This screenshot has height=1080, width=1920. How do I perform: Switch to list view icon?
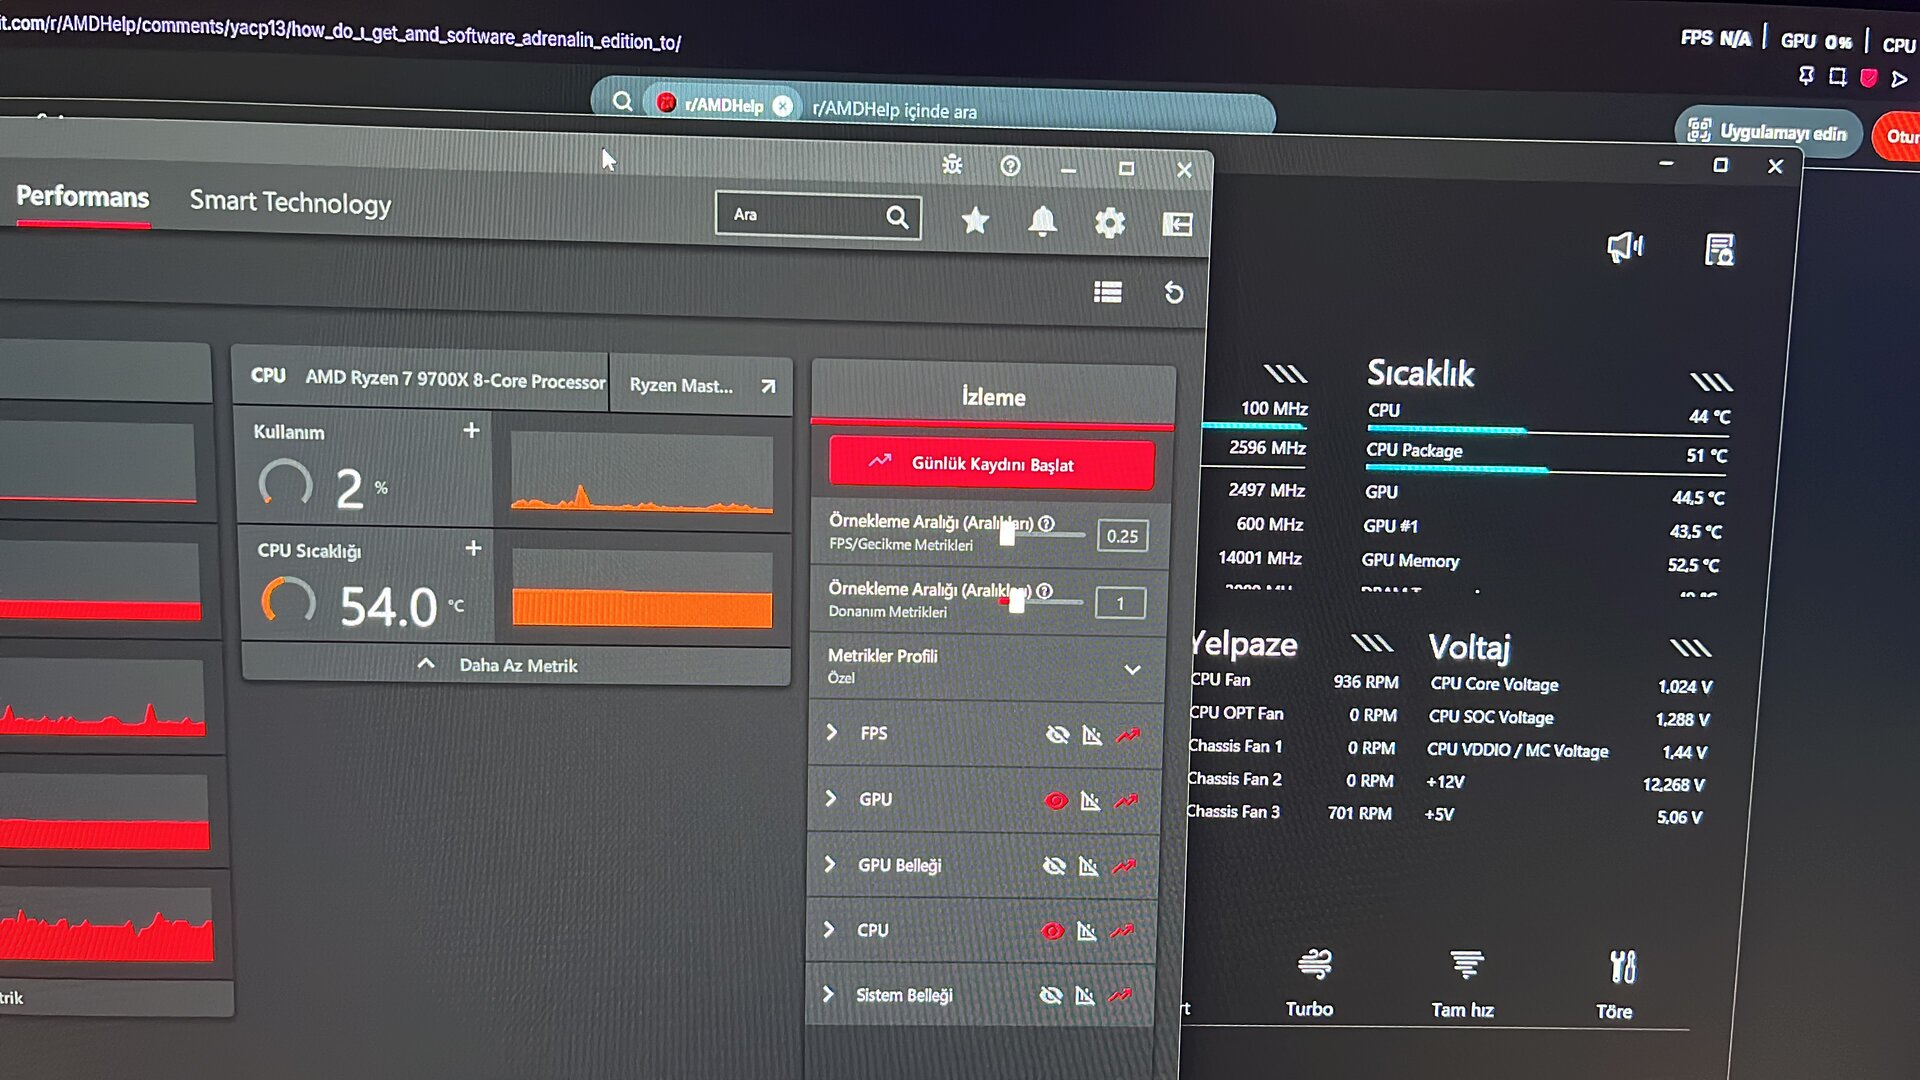1107,292
